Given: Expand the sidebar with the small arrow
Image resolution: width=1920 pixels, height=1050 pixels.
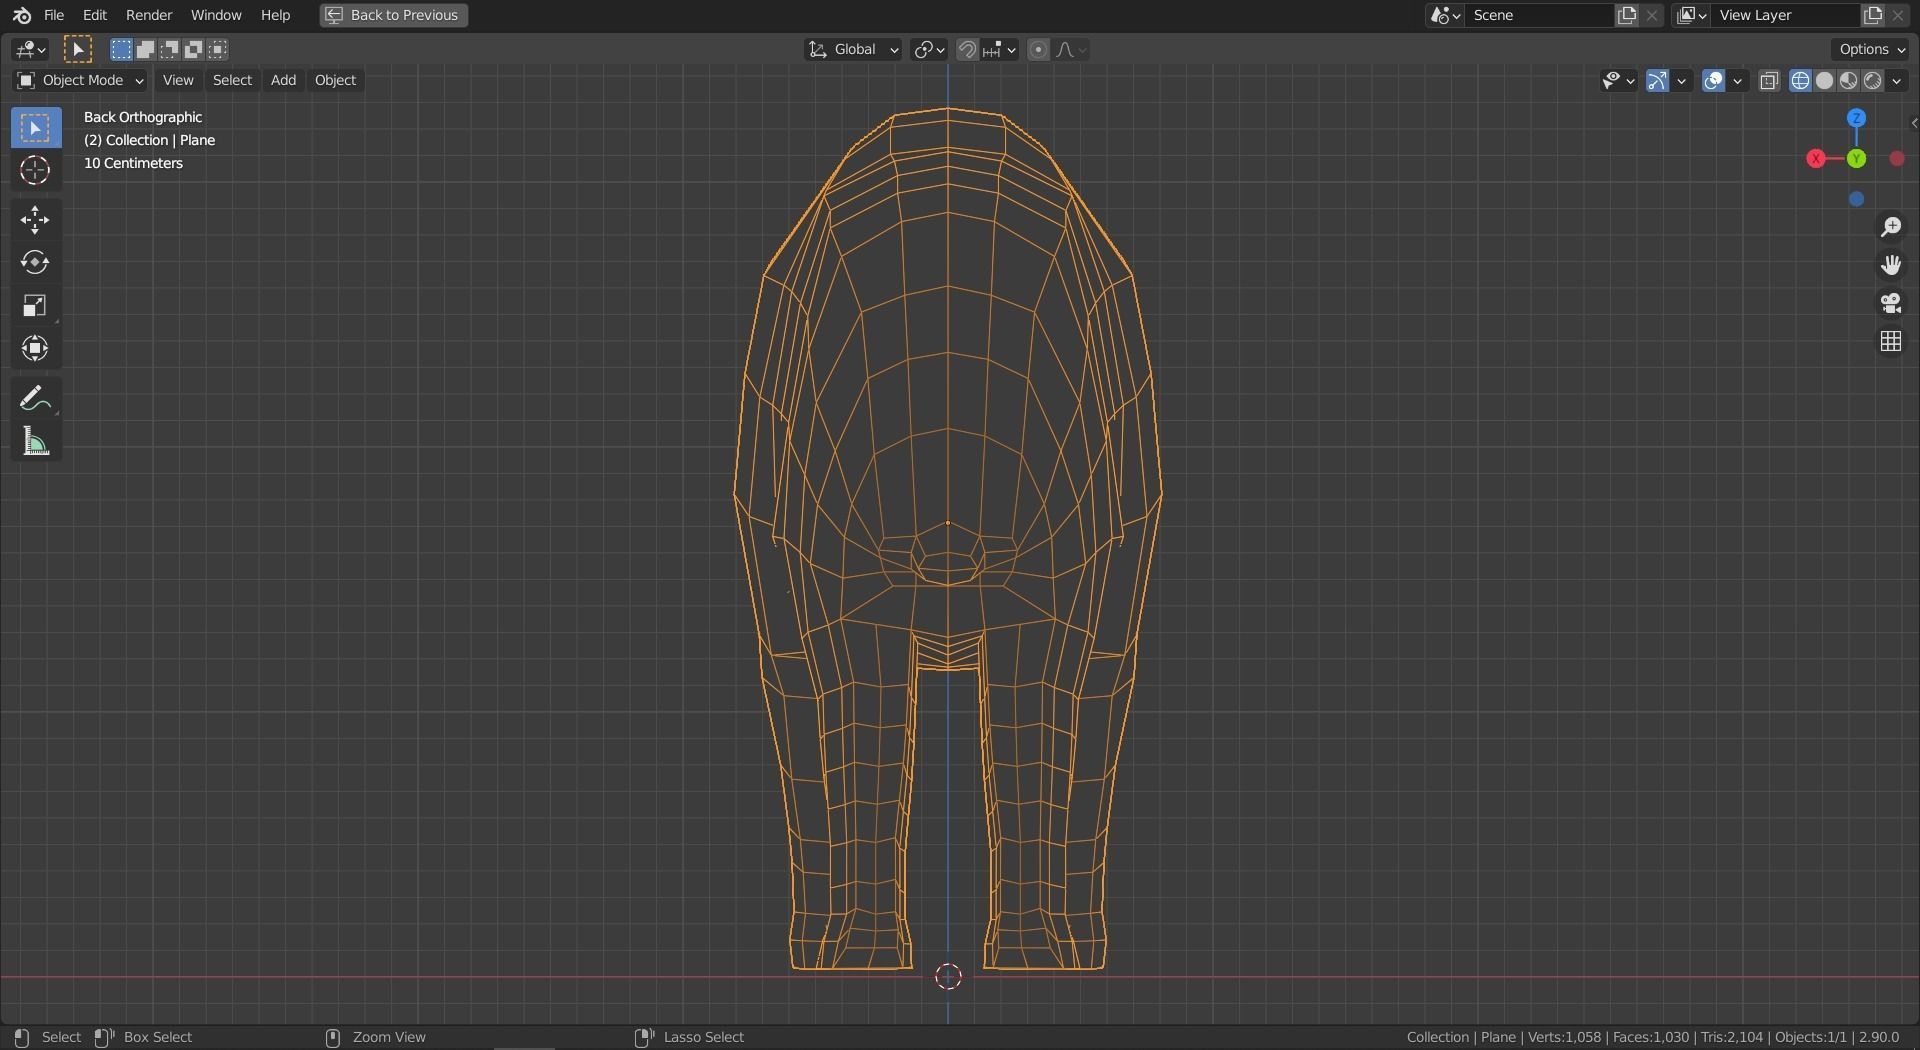Looking at the screenshot, I should click(x=1913, y=123).
